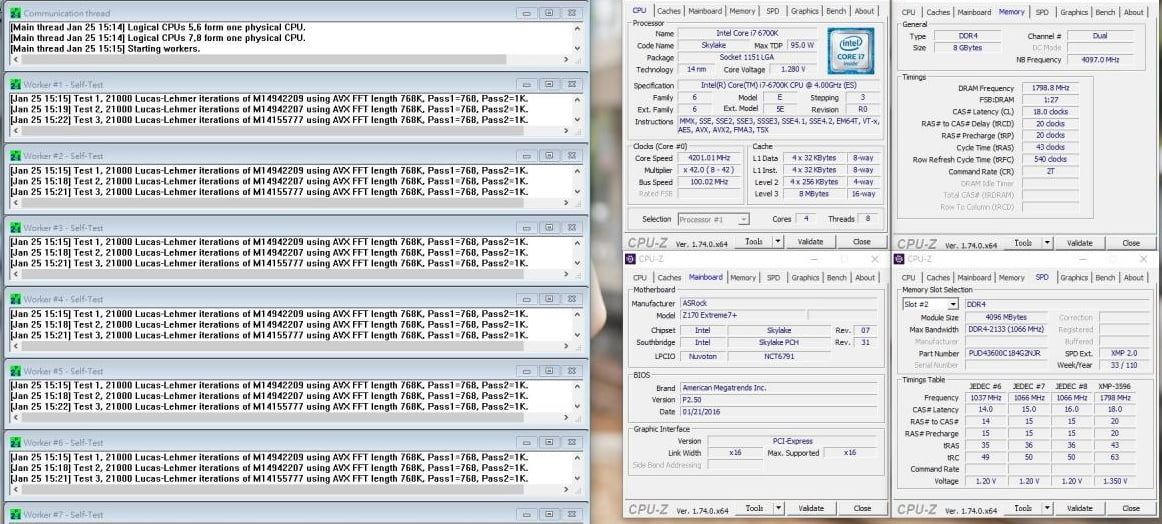1162x524 pixels.
Task: Click the Worker #1 Self-Test window icon
Action: click(15, 84)
